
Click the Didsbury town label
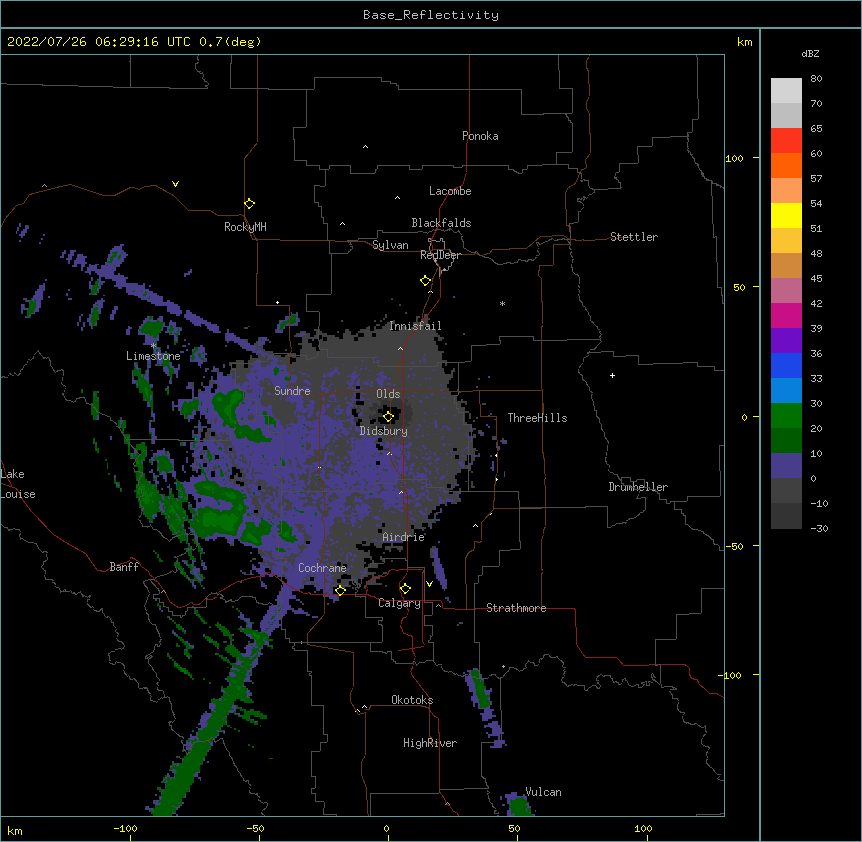[x=384, y=431]
